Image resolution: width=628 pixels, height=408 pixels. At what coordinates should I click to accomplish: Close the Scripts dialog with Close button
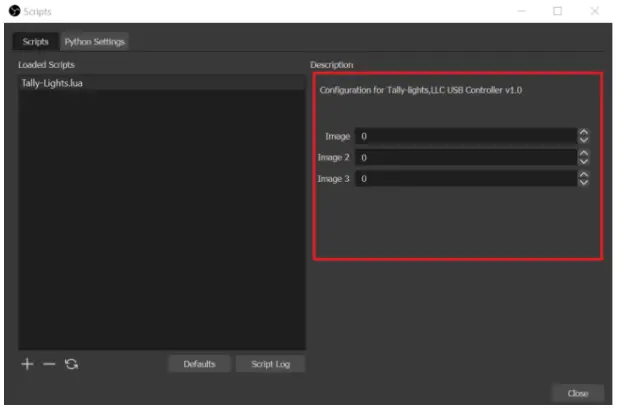pos(578,393)
